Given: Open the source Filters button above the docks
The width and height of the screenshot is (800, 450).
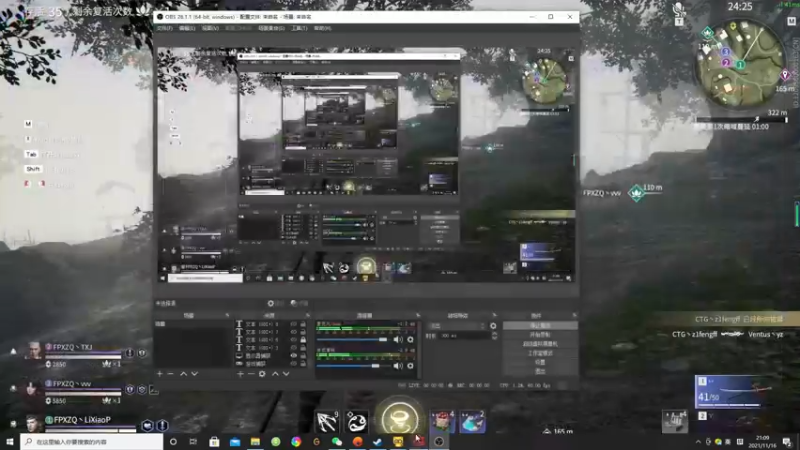Looking at the screenshot, I should point(299,303).
